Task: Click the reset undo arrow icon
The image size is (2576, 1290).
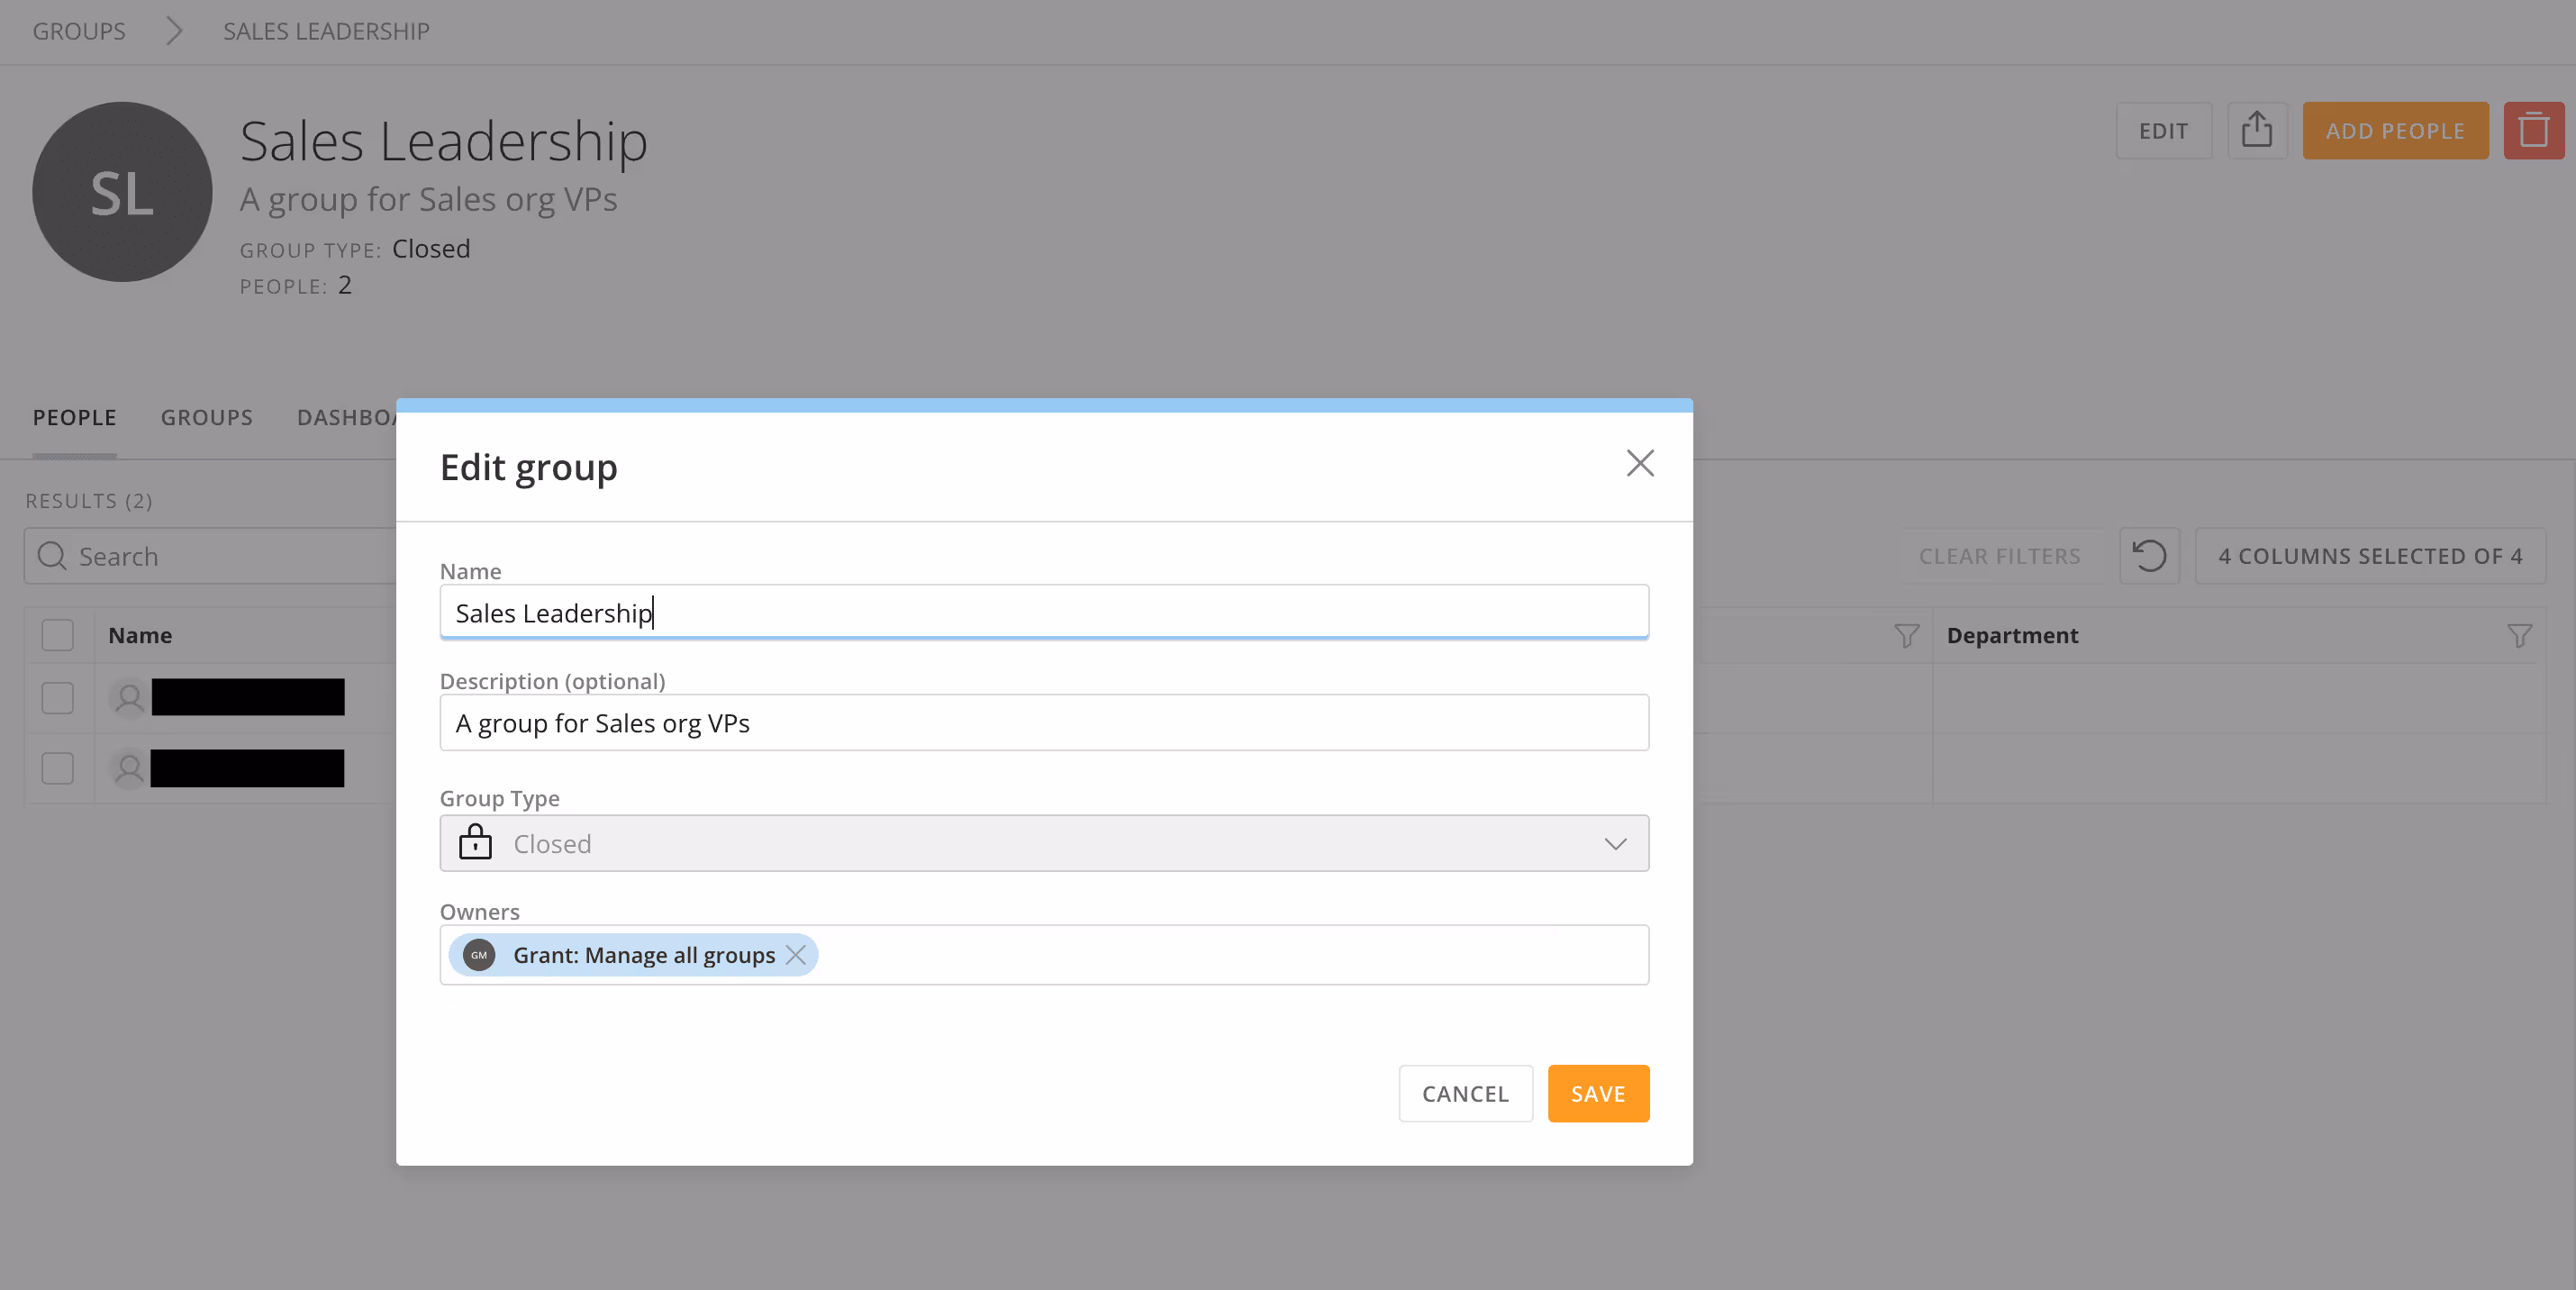Action: click(x=2148, y=556)
